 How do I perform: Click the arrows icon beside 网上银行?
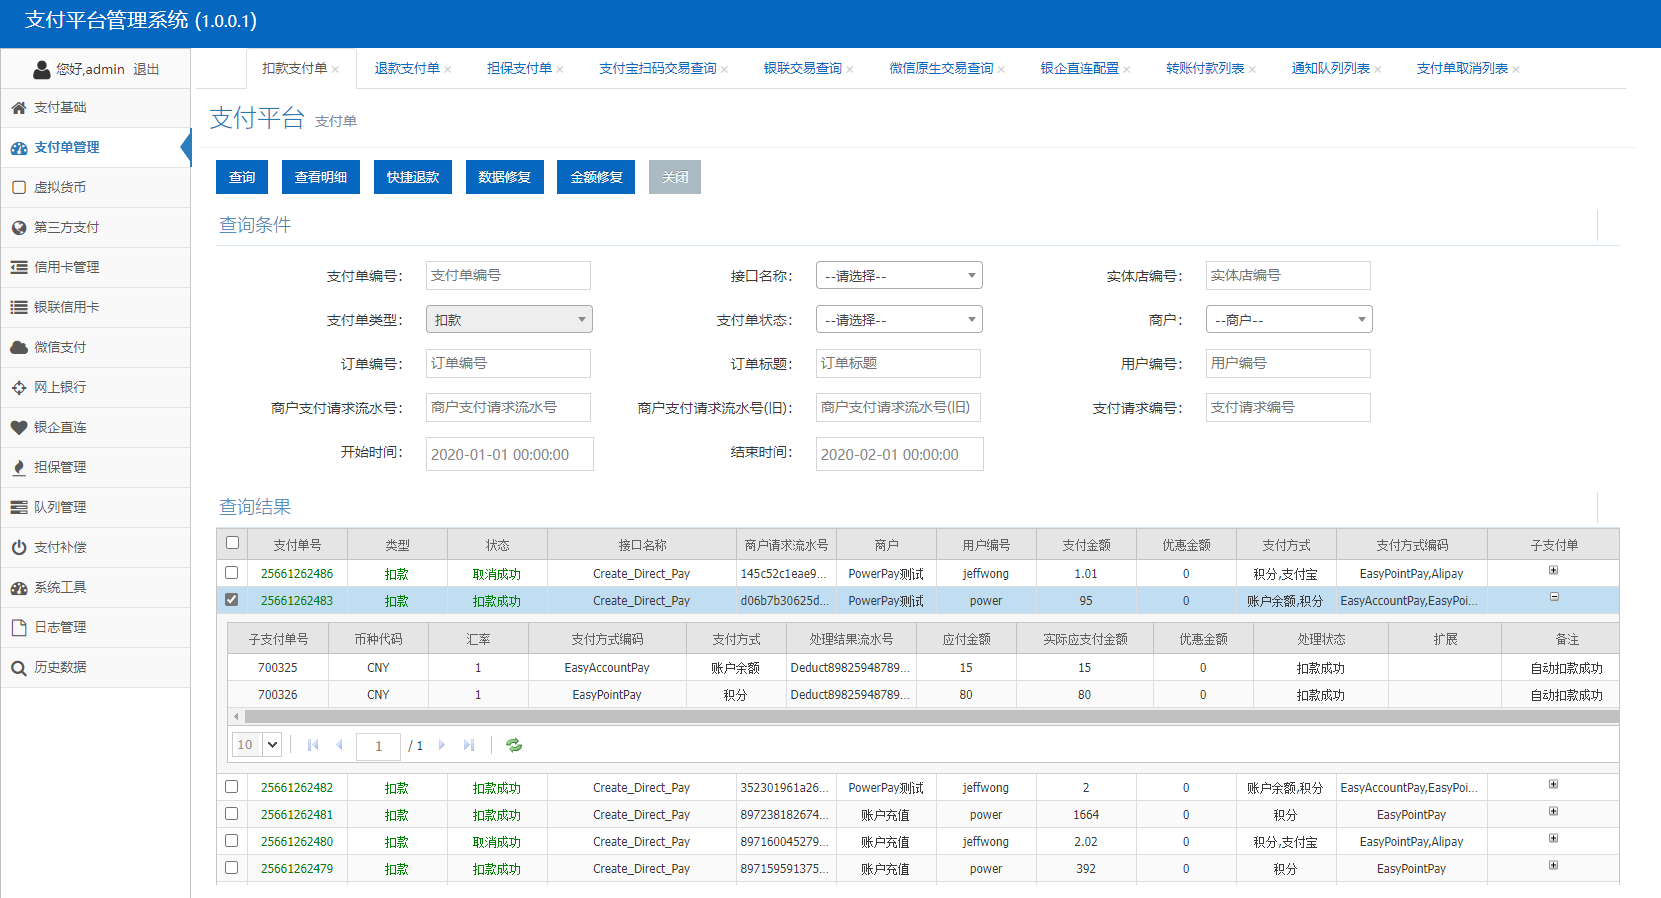19,388
